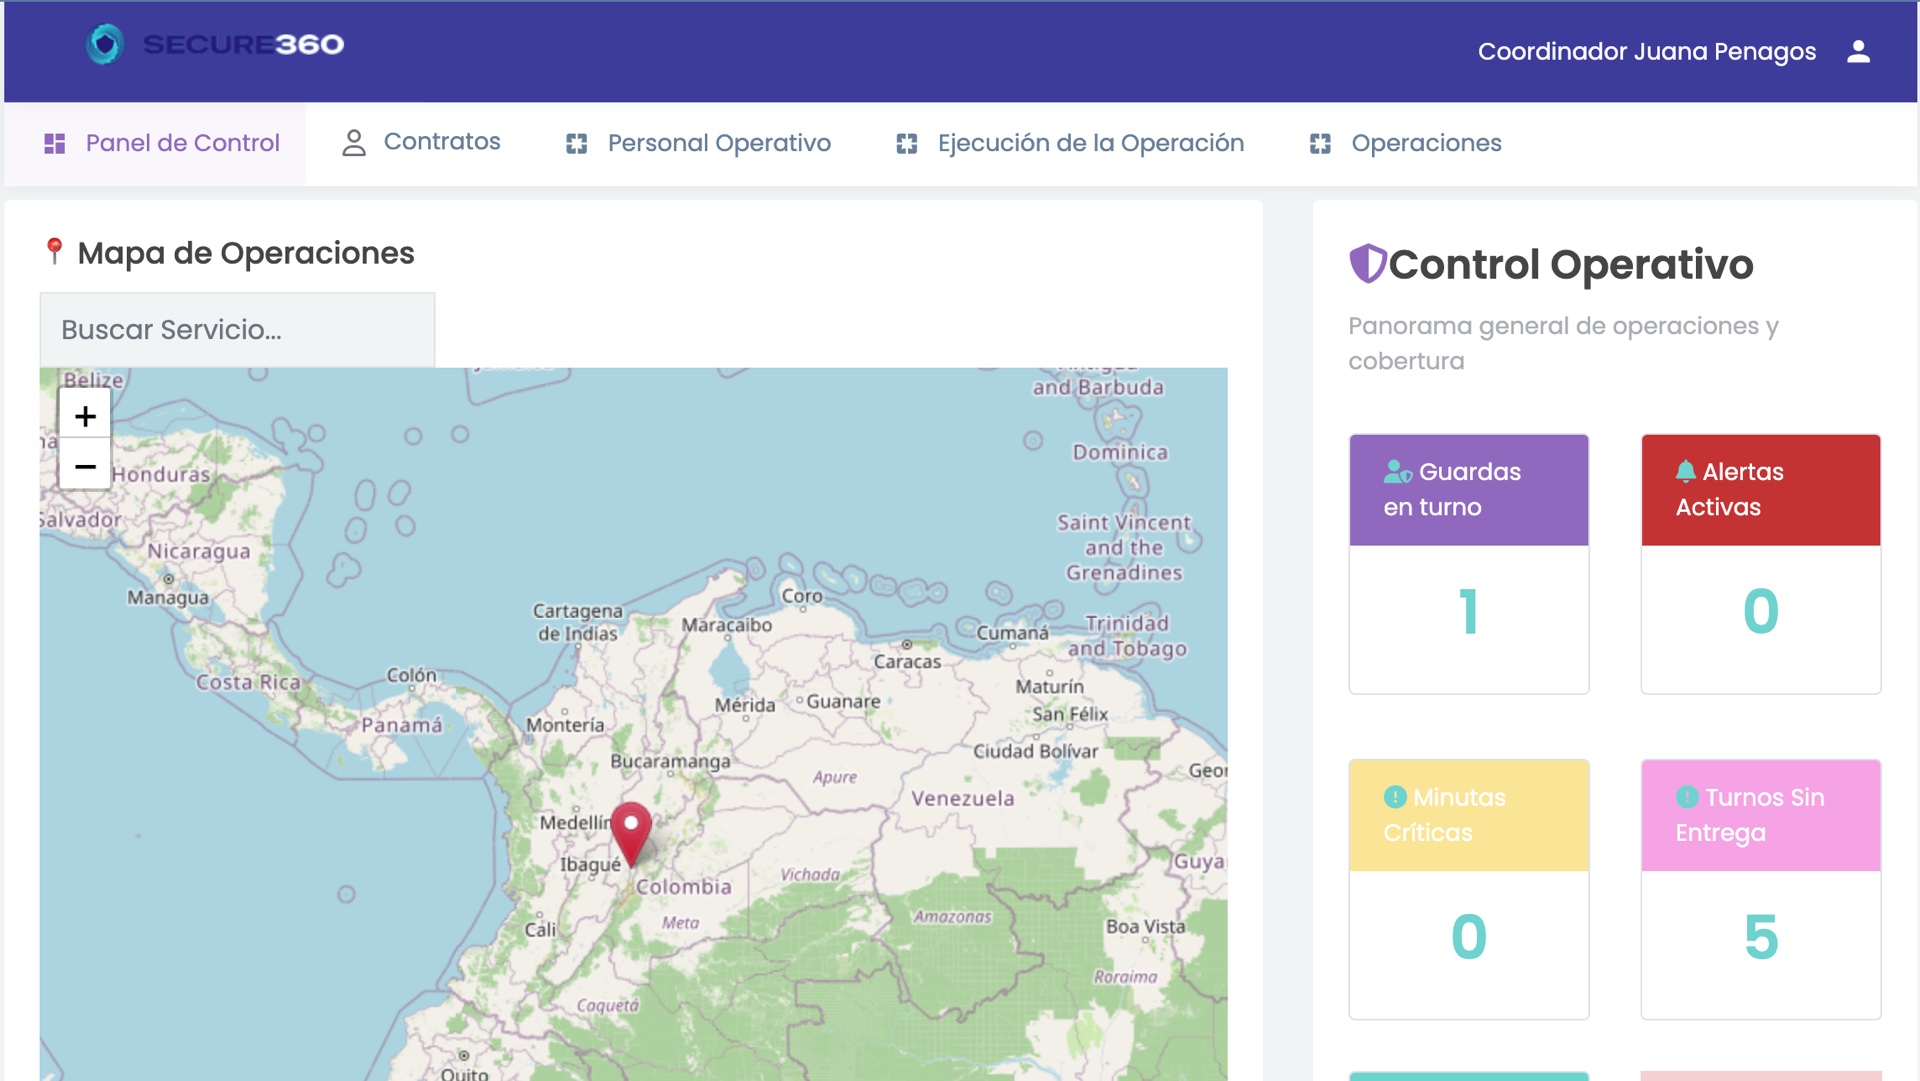Click the Maracaibo label on the map

coord(727,625)
